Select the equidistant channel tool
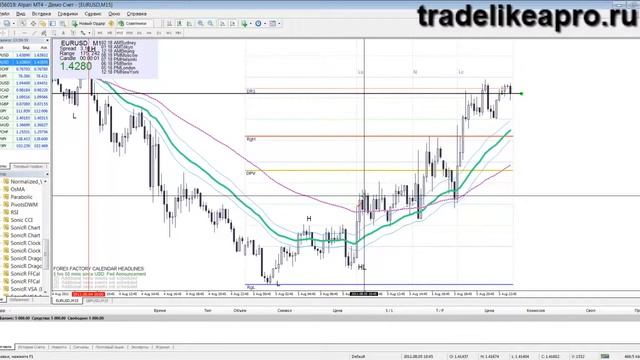 (43, 33)
